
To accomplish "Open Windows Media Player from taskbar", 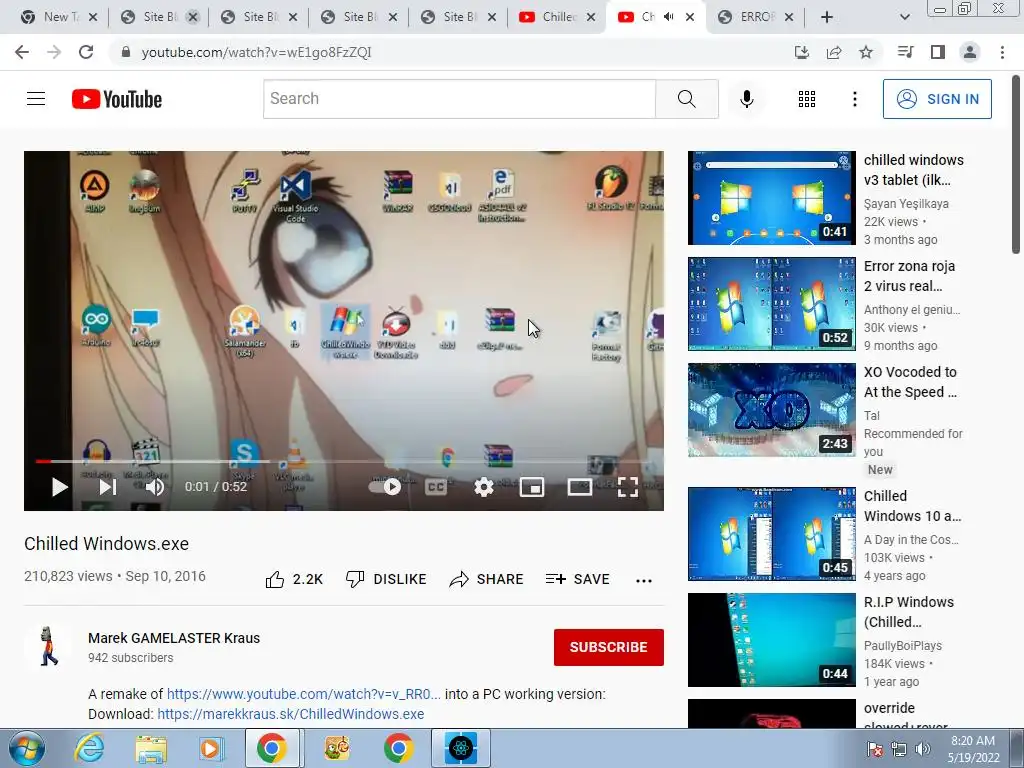I will click(210, 748).
